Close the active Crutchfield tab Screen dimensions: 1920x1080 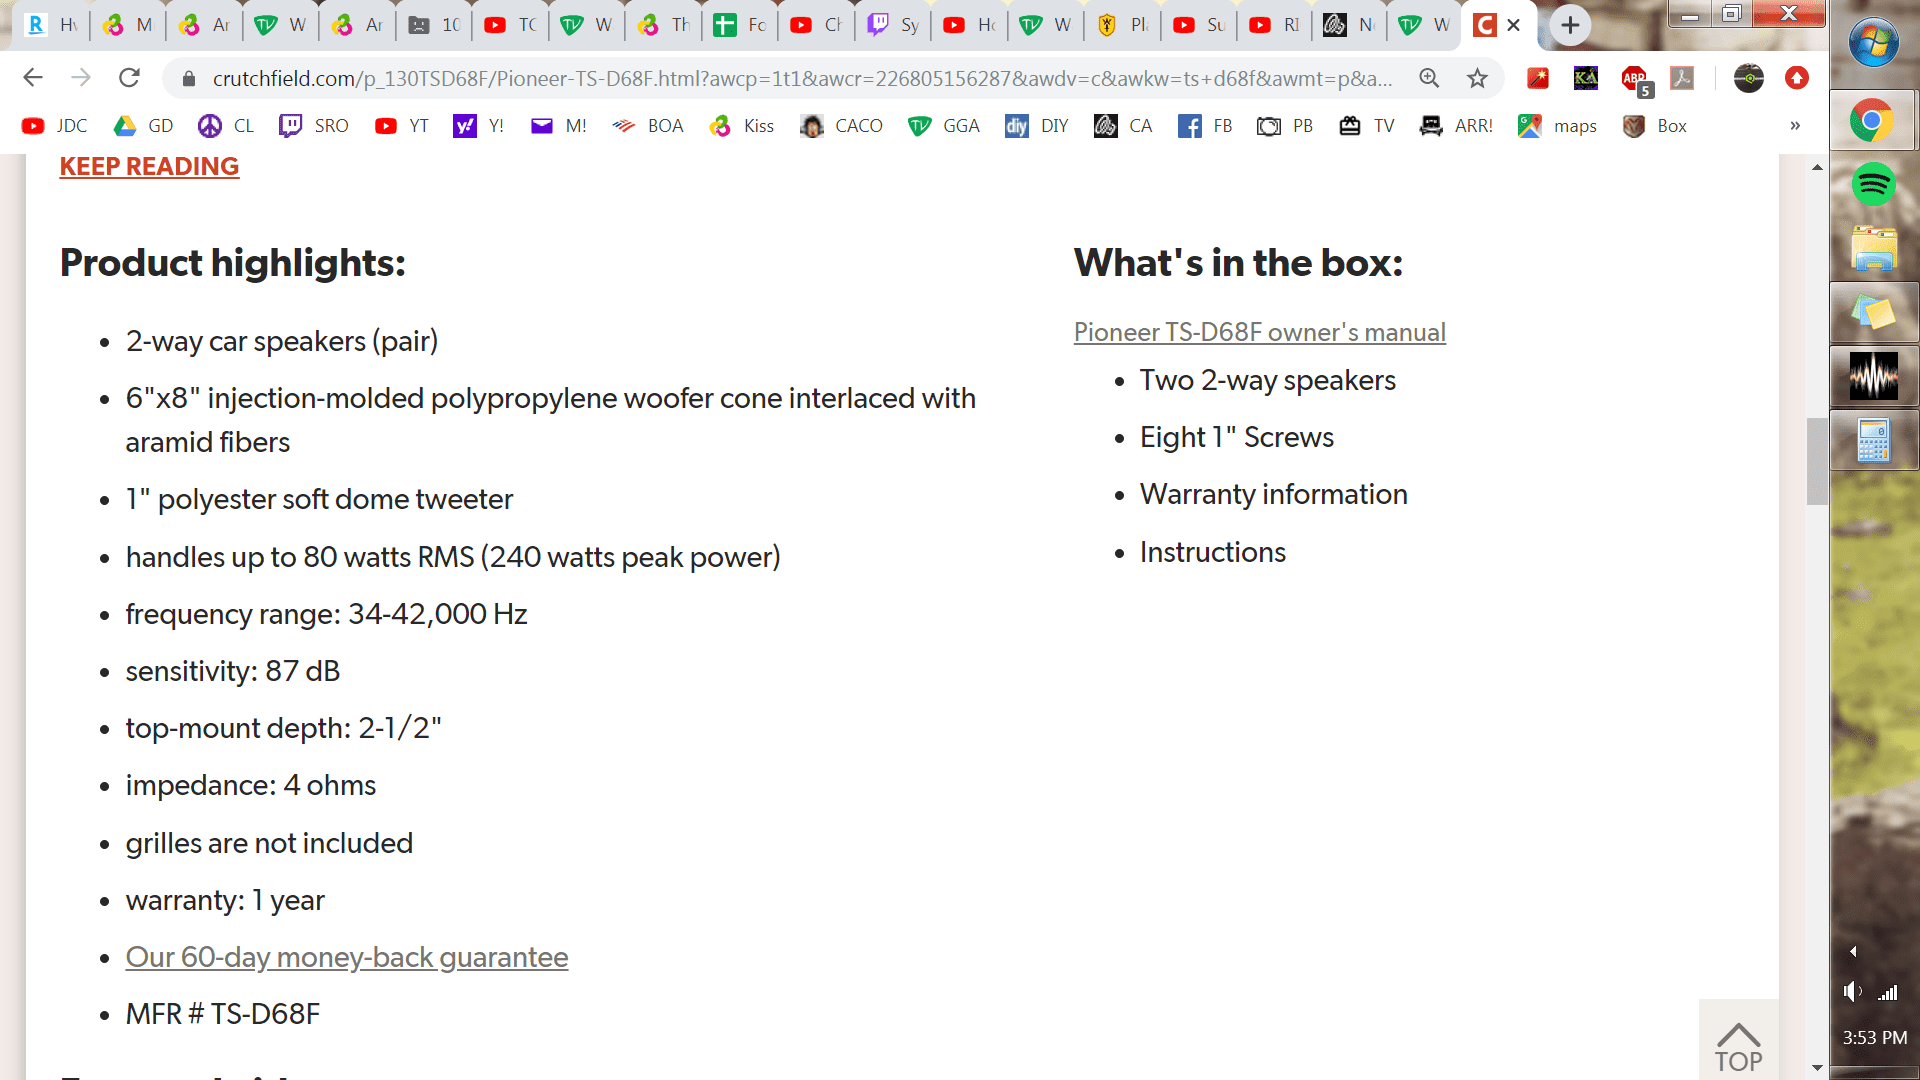pyautogui.click(x=1514, y=25)
